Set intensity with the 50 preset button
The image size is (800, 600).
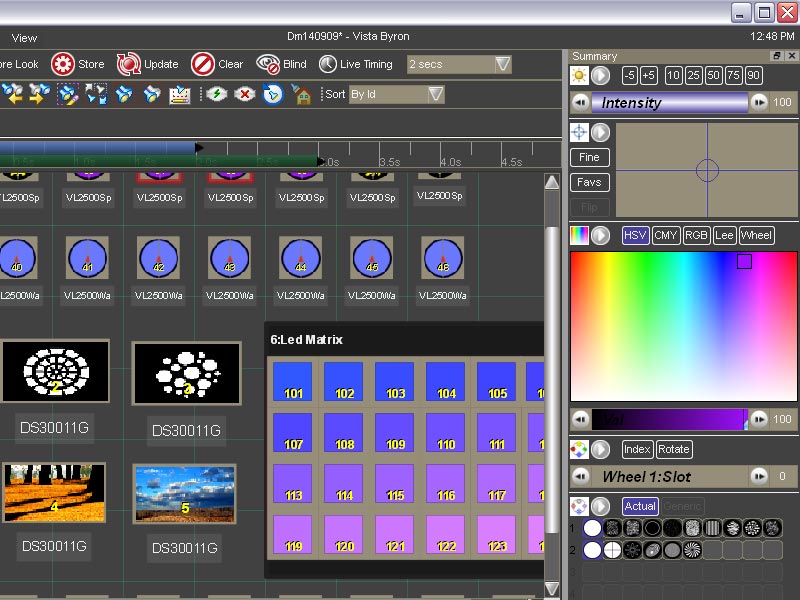pyautogui.click(x=714, y=76)
